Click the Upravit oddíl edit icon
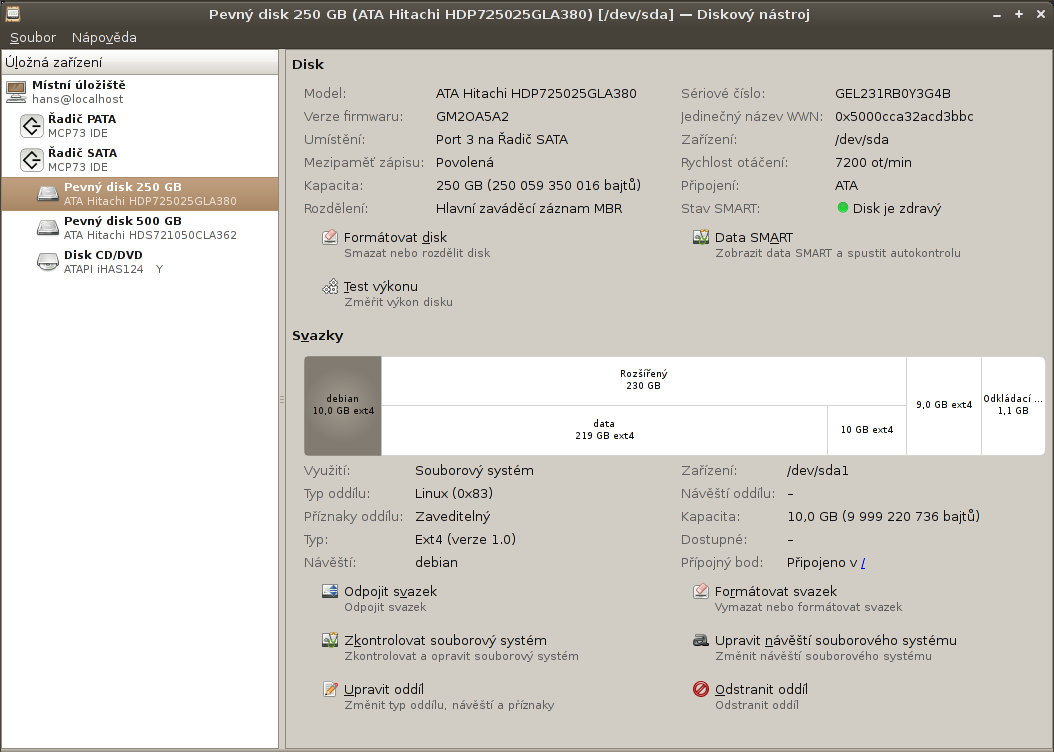 330,690
